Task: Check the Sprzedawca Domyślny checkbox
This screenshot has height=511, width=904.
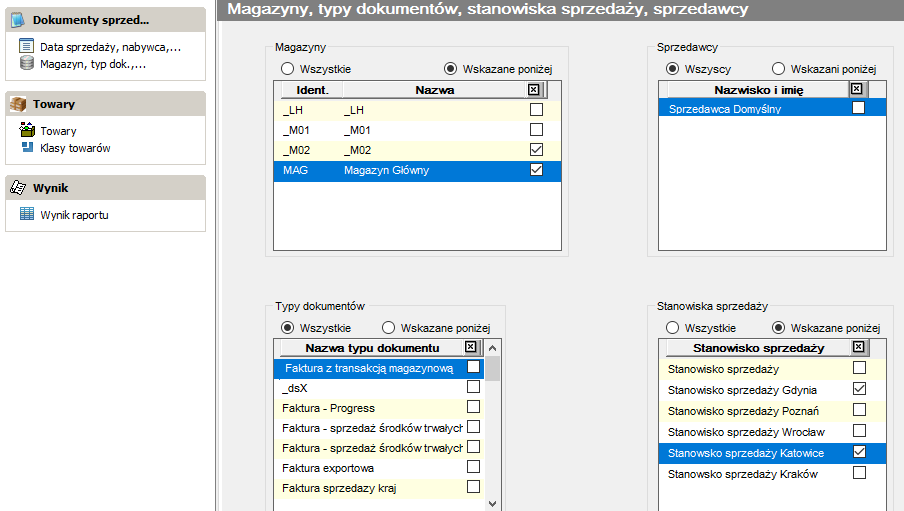Action: coord(858,107)
